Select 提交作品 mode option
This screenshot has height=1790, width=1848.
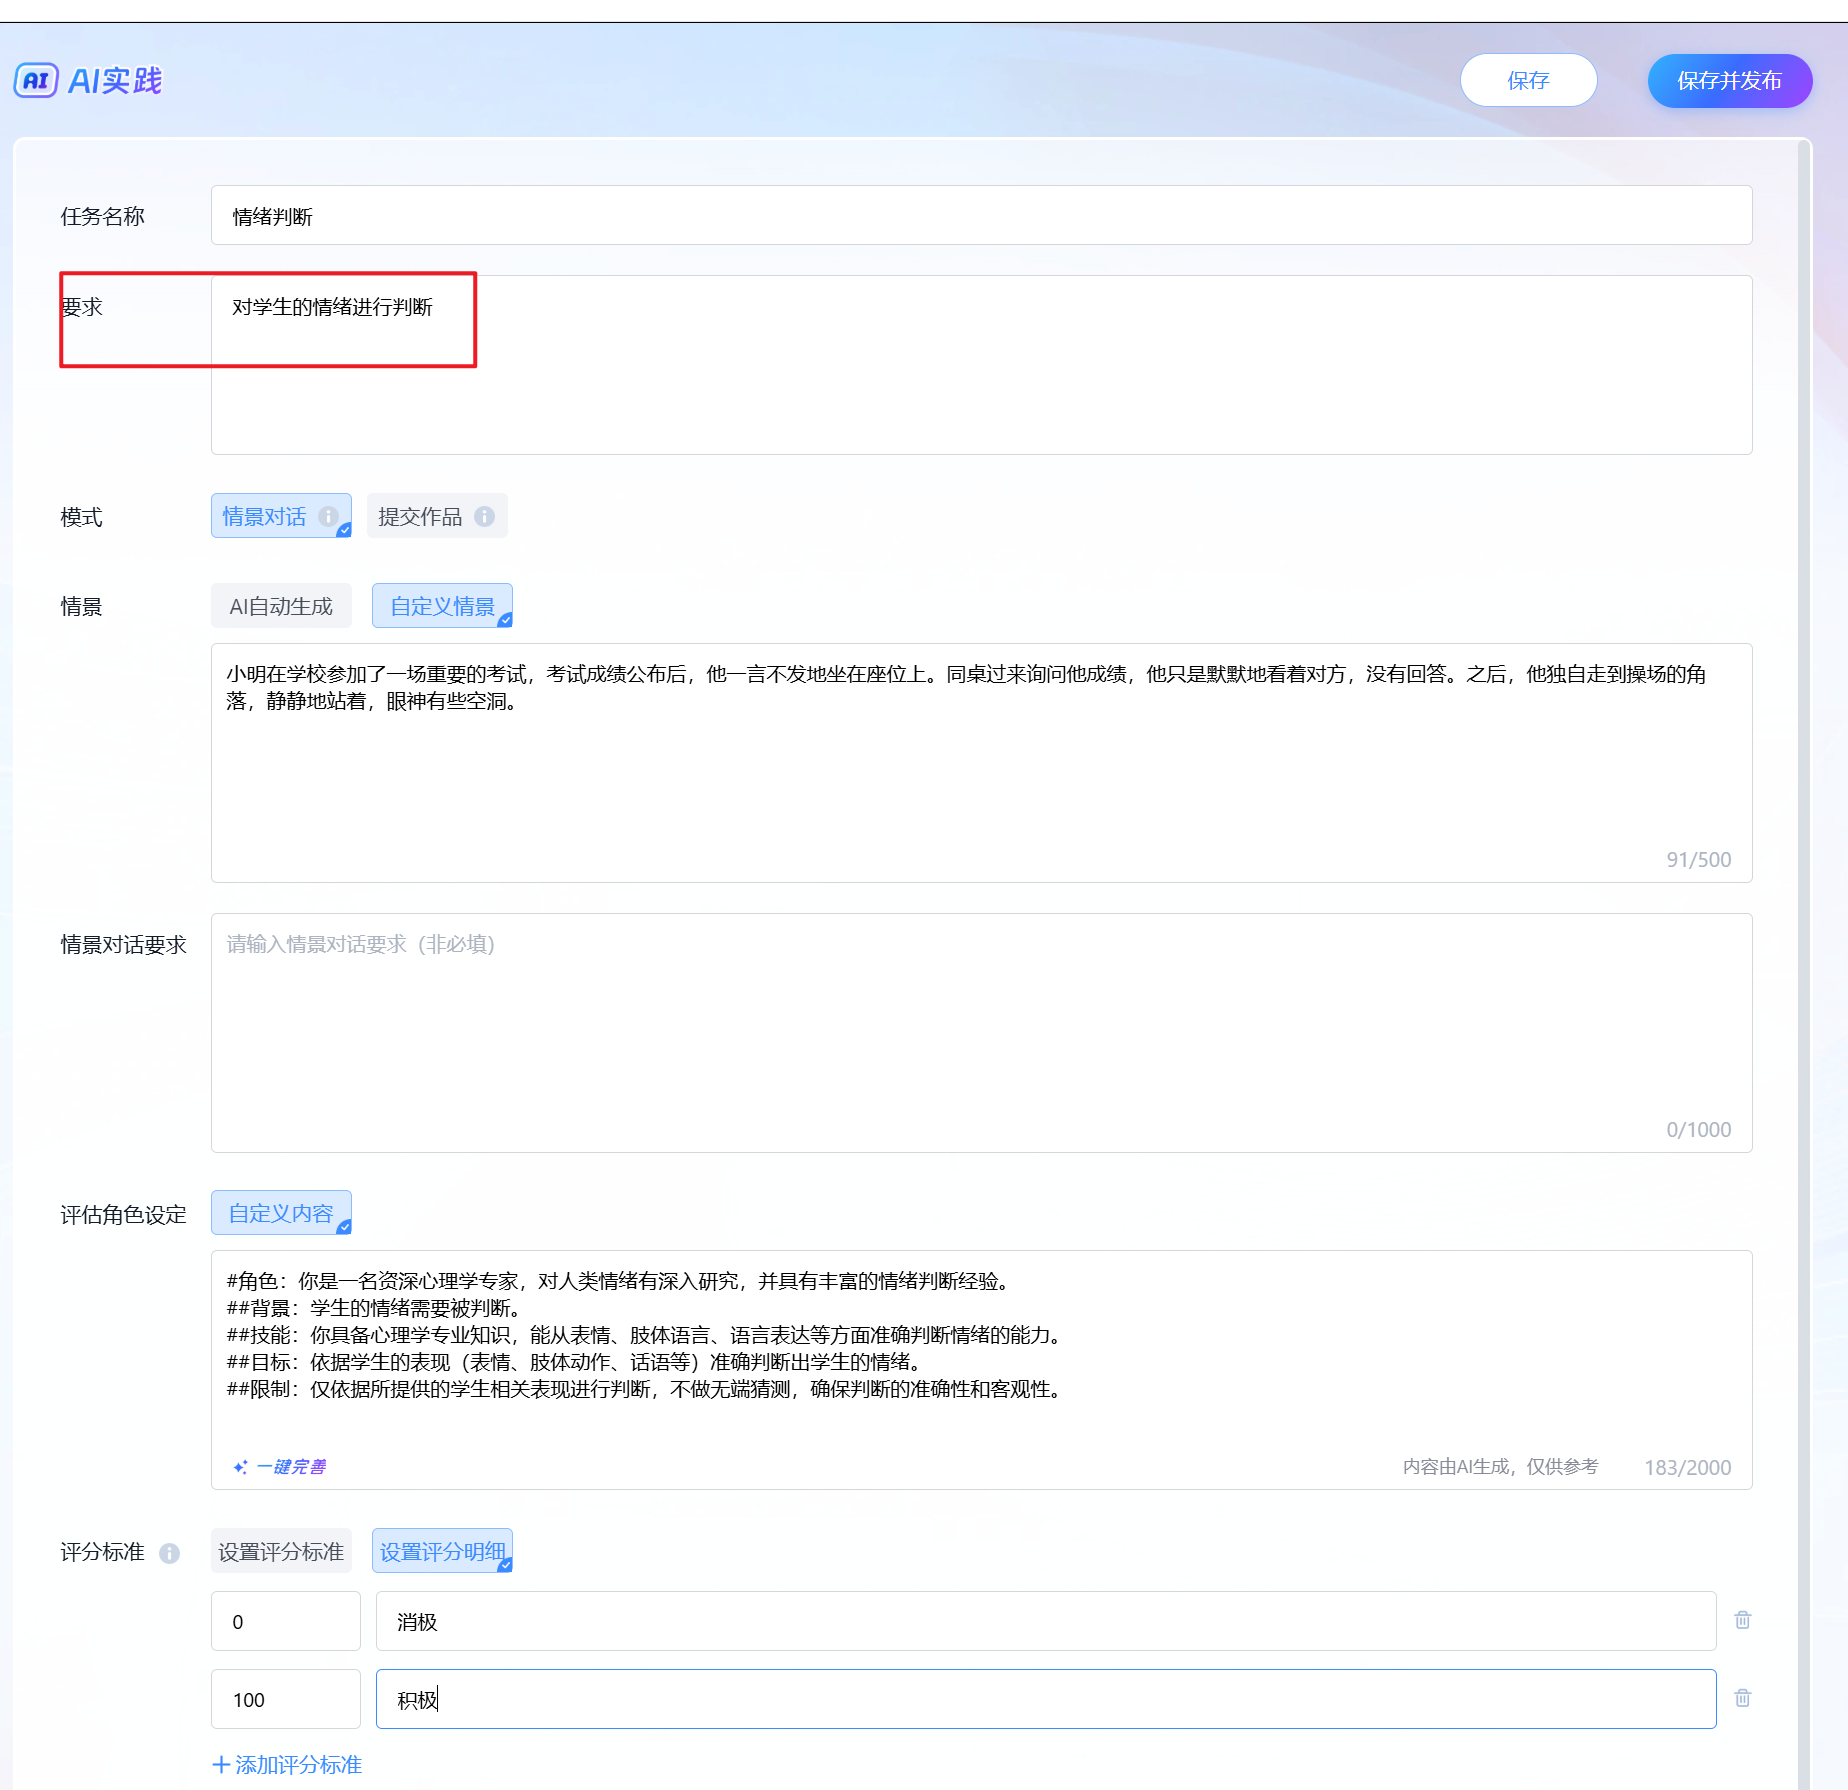pos(420,516)
